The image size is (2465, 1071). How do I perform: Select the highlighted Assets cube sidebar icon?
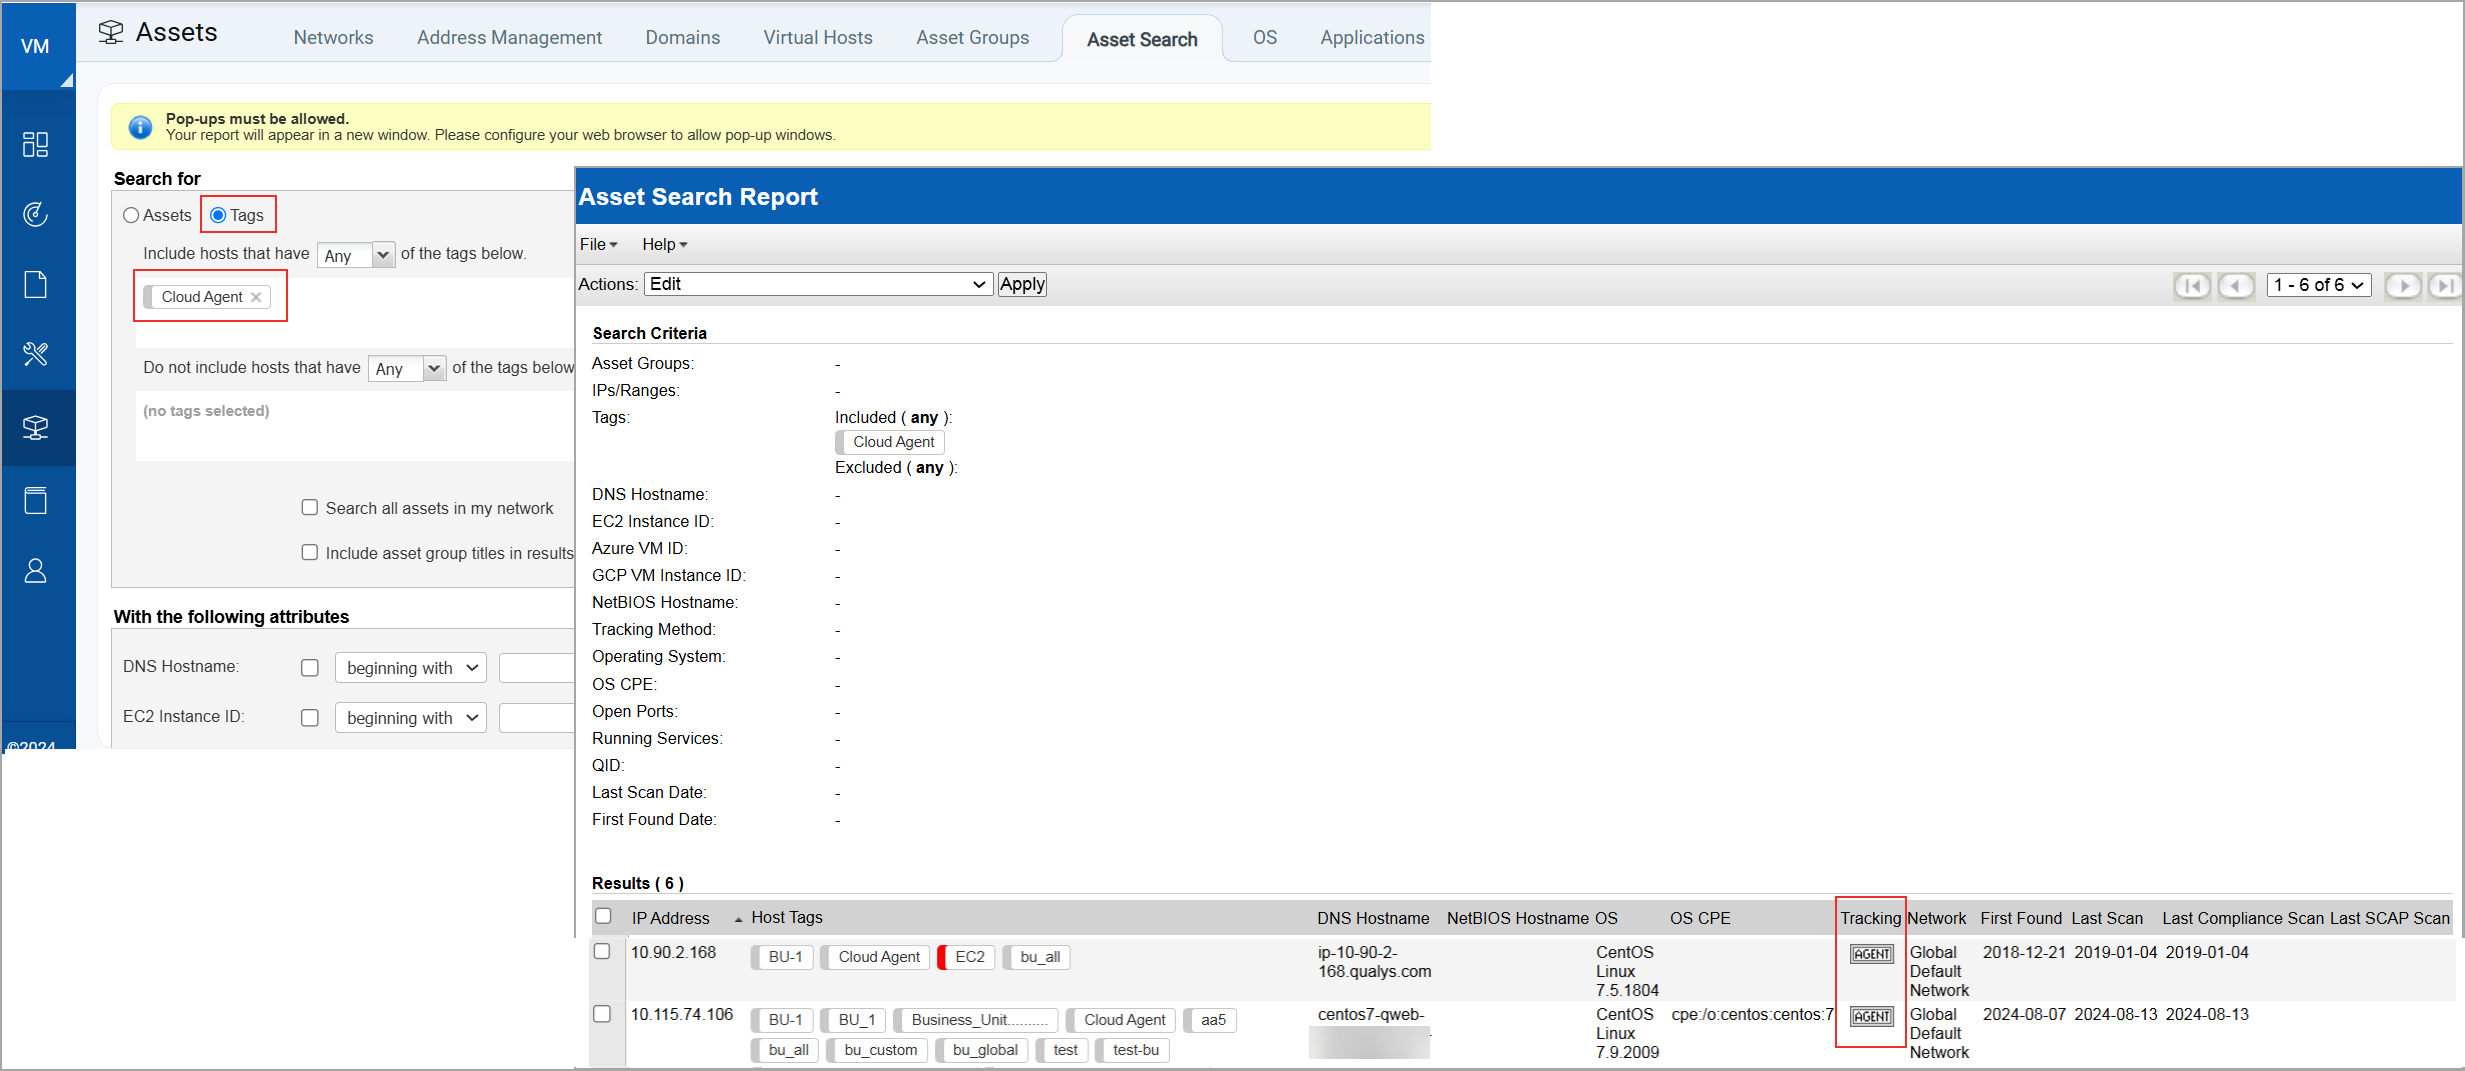(36, 428)
